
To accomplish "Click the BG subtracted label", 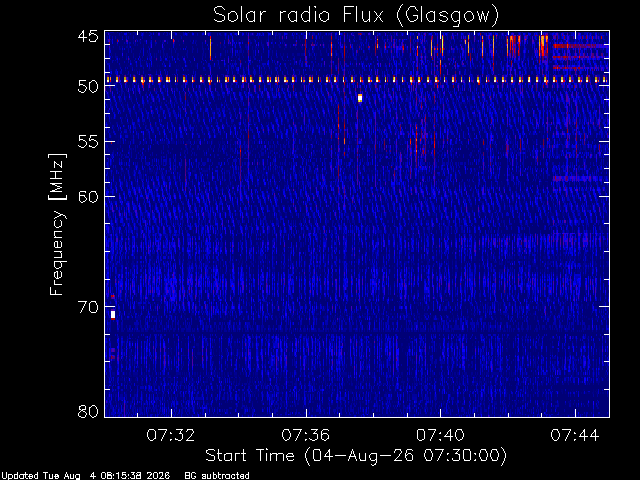I will 217,476.
